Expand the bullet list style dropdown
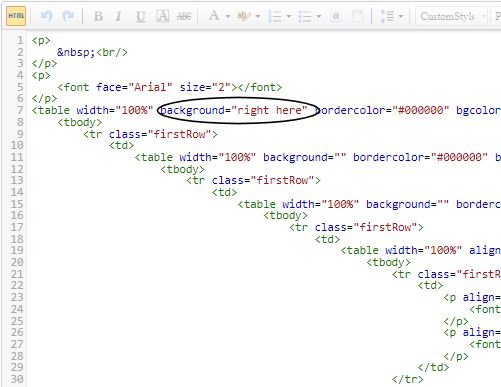The image size is (501, 387). coord(319,16)
